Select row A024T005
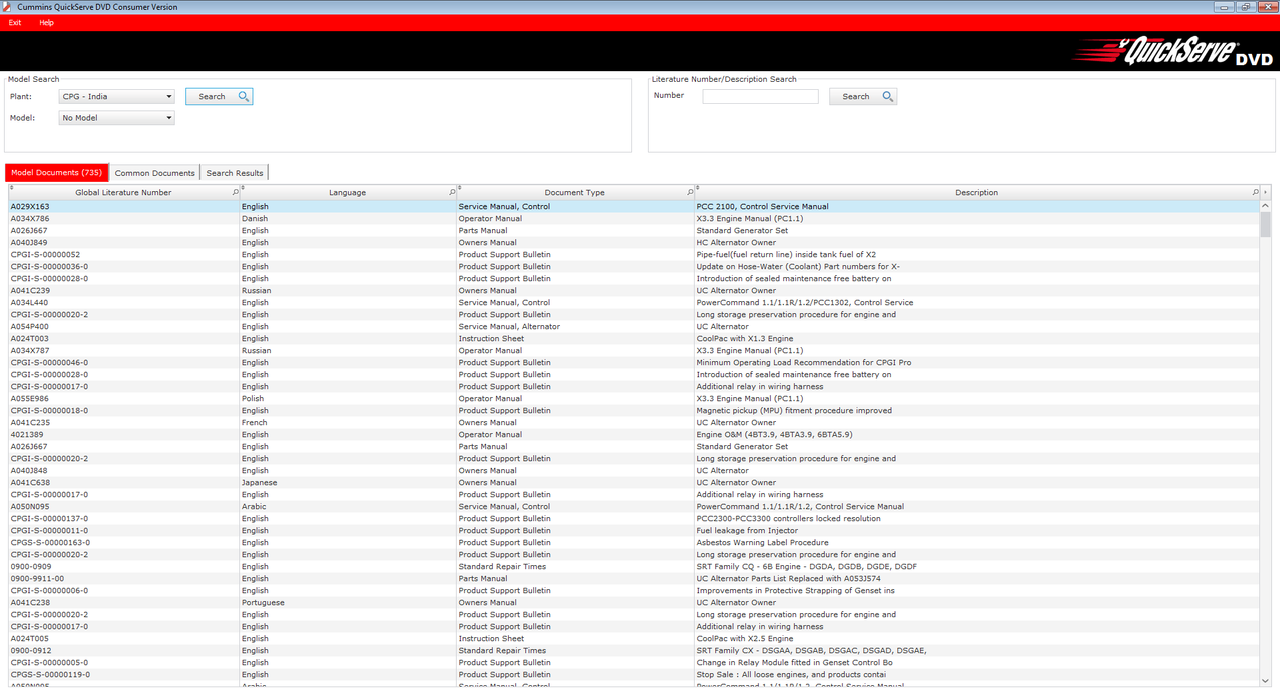Viewport: 1280px width, 693px height. (633, 639)
